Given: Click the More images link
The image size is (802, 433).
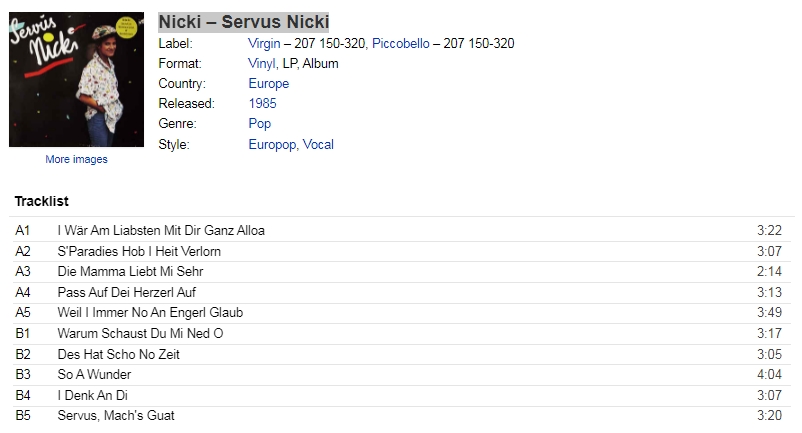Looking at the screenshot, I should [x=76, y=159].
